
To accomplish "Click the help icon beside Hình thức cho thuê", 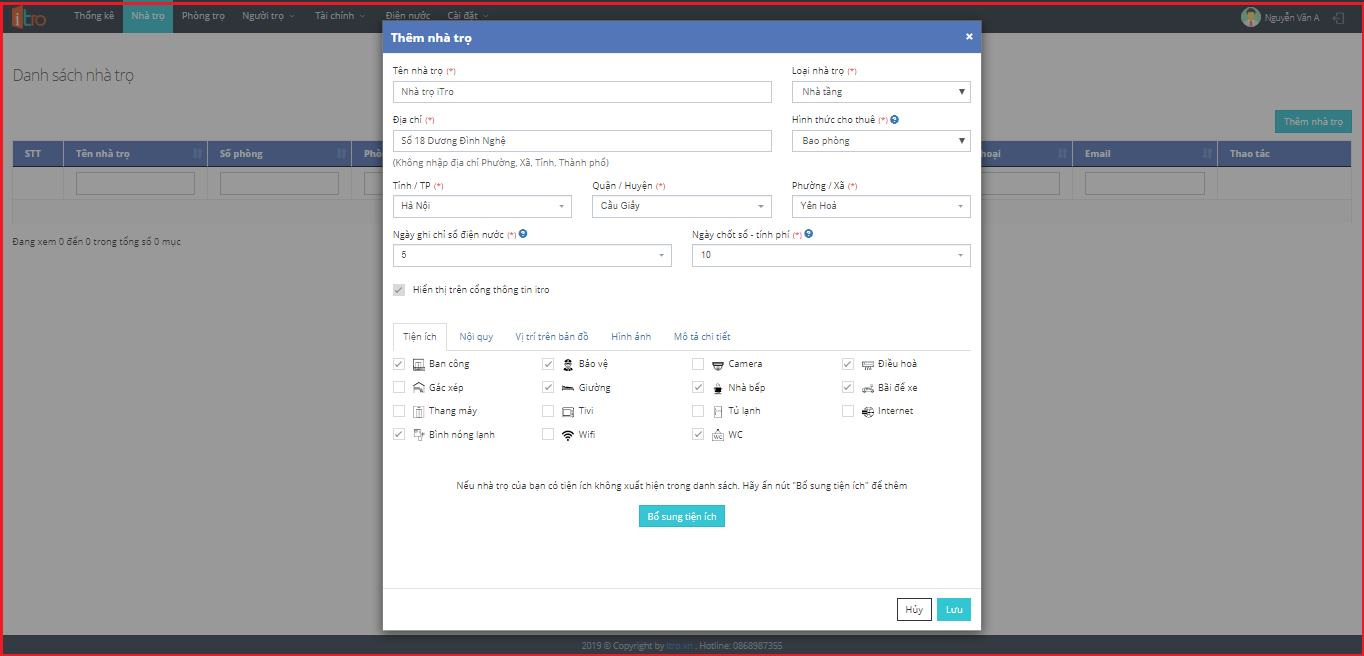I will (x=895, y=120).
